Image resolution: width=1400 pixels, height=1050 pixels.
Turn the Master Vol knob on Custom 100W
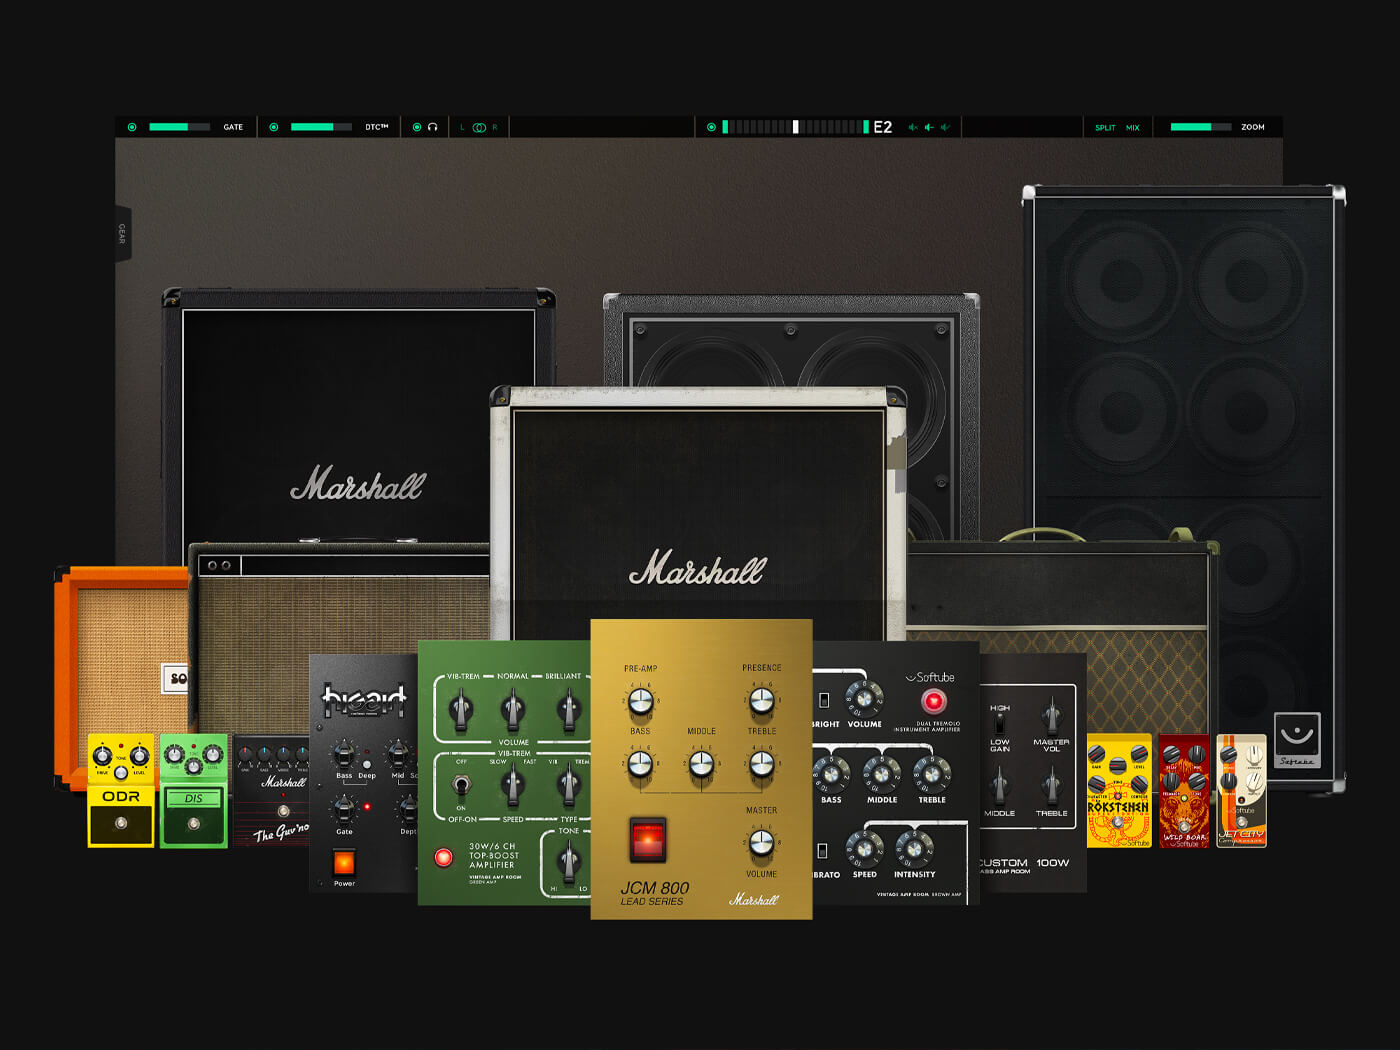[x=1051, y=717]
